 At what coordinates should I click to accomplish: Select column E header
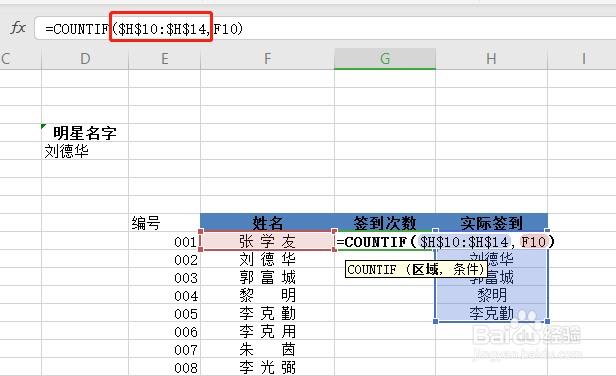(165, 59)
